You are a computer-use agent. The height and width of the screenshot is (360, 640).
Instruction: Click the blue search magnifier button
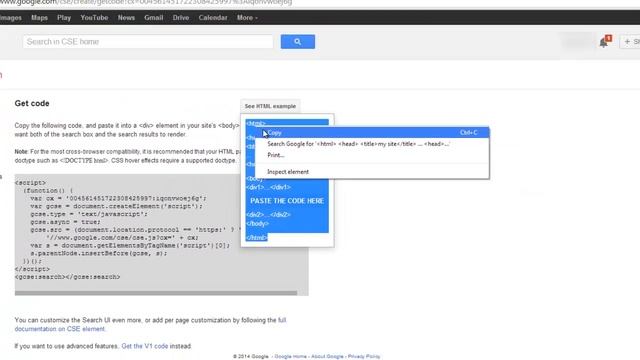click(298, 42)
